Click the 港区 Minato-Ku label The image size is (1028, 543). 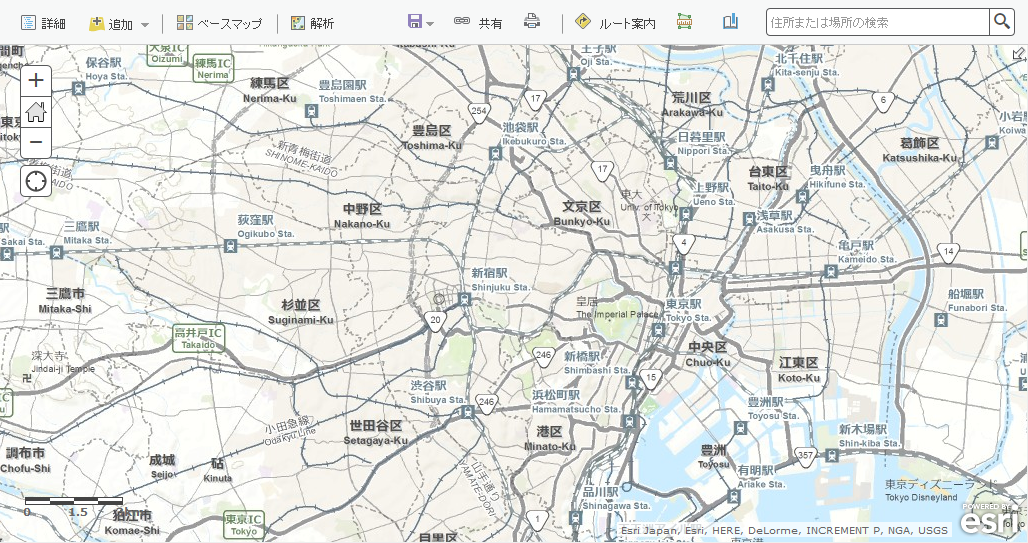coord(549,439)
